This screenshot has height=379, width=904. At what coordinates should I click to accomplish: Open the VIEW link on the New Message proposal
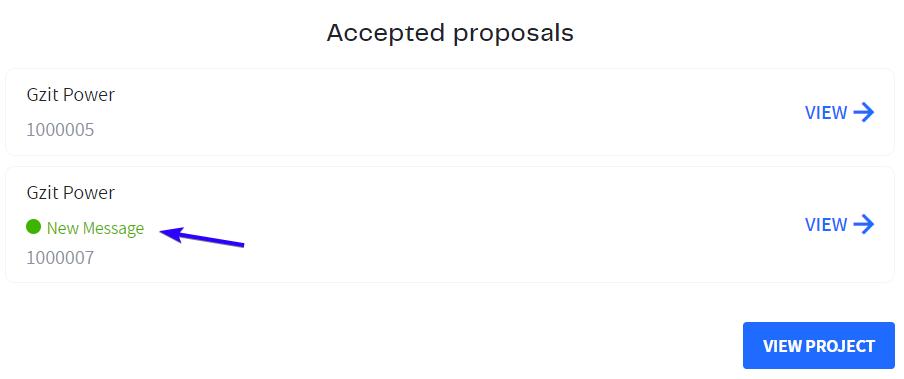839,224
